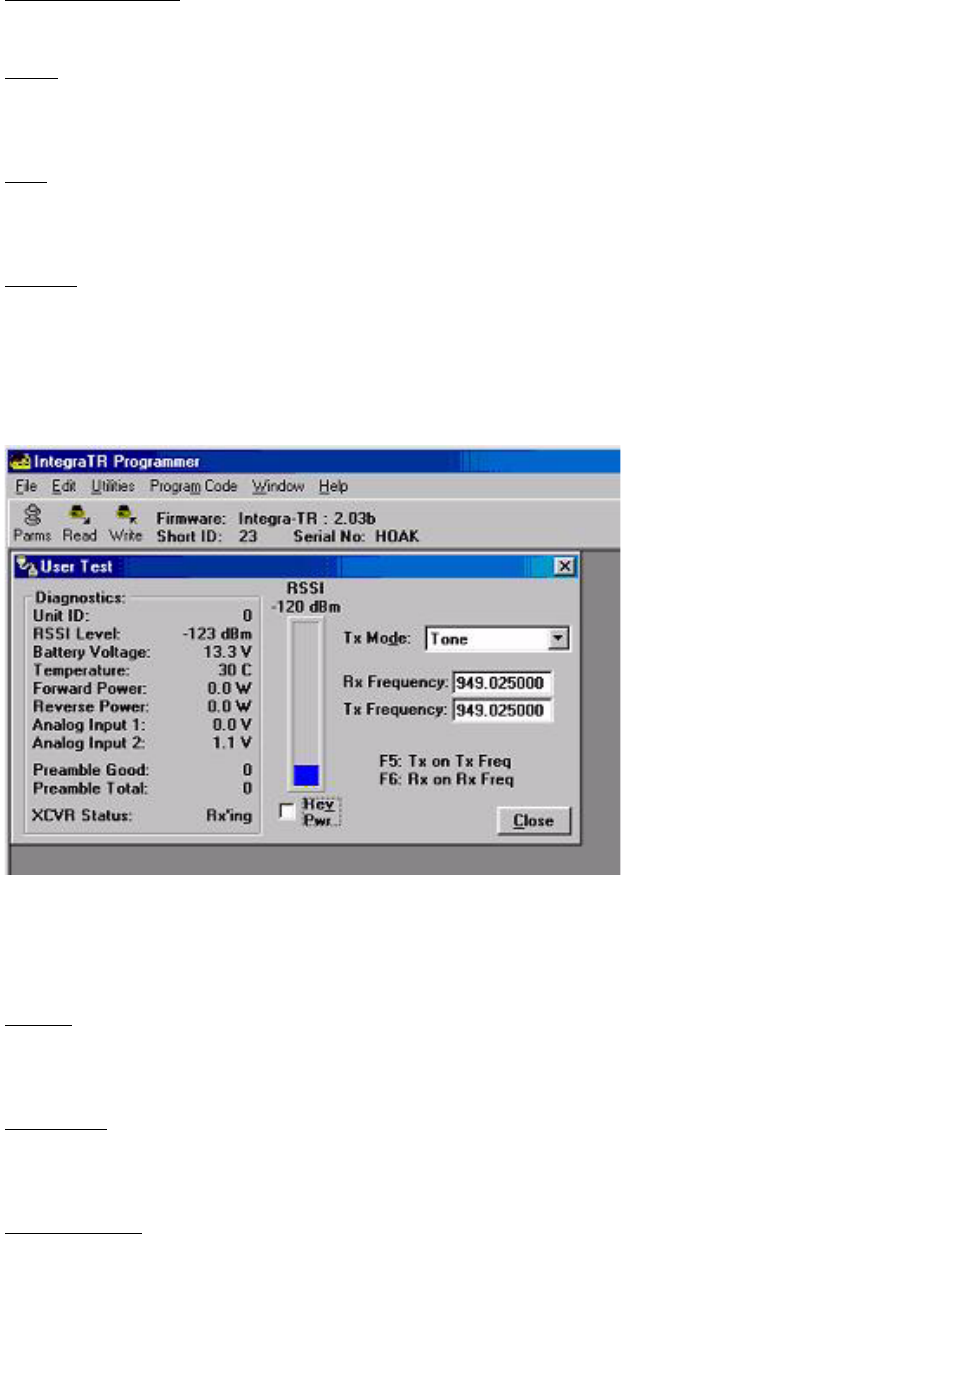
Task: Click the Short ID: 23 text
Action: pos(207,537)
